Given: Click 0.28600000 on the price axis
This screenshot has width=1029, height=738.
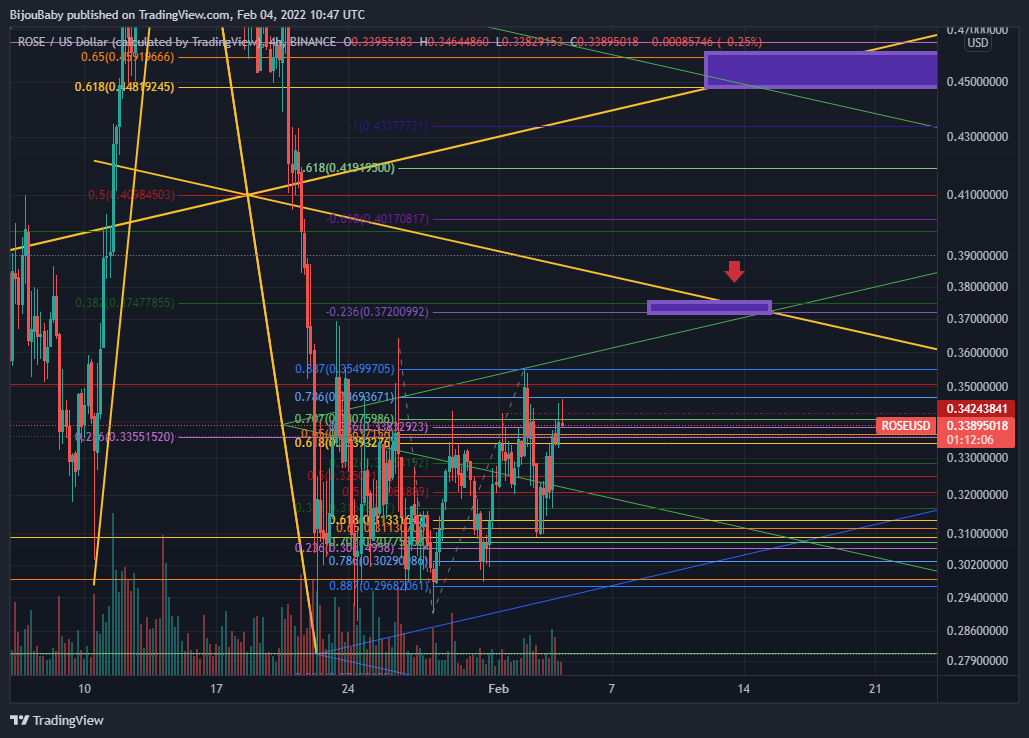Looking at the screenshot, I should pyautogui.click(x=977, y=631).
